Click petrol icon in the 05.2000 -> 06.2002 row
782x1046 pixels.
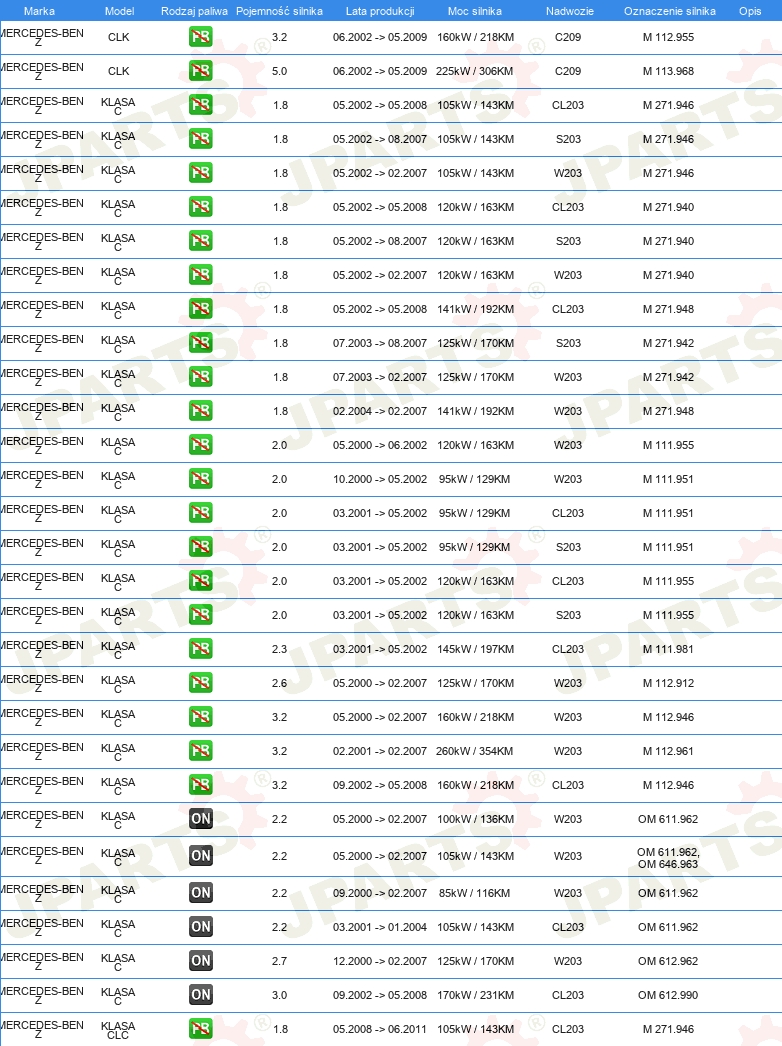pyautogui.click(x=200, y=445)
